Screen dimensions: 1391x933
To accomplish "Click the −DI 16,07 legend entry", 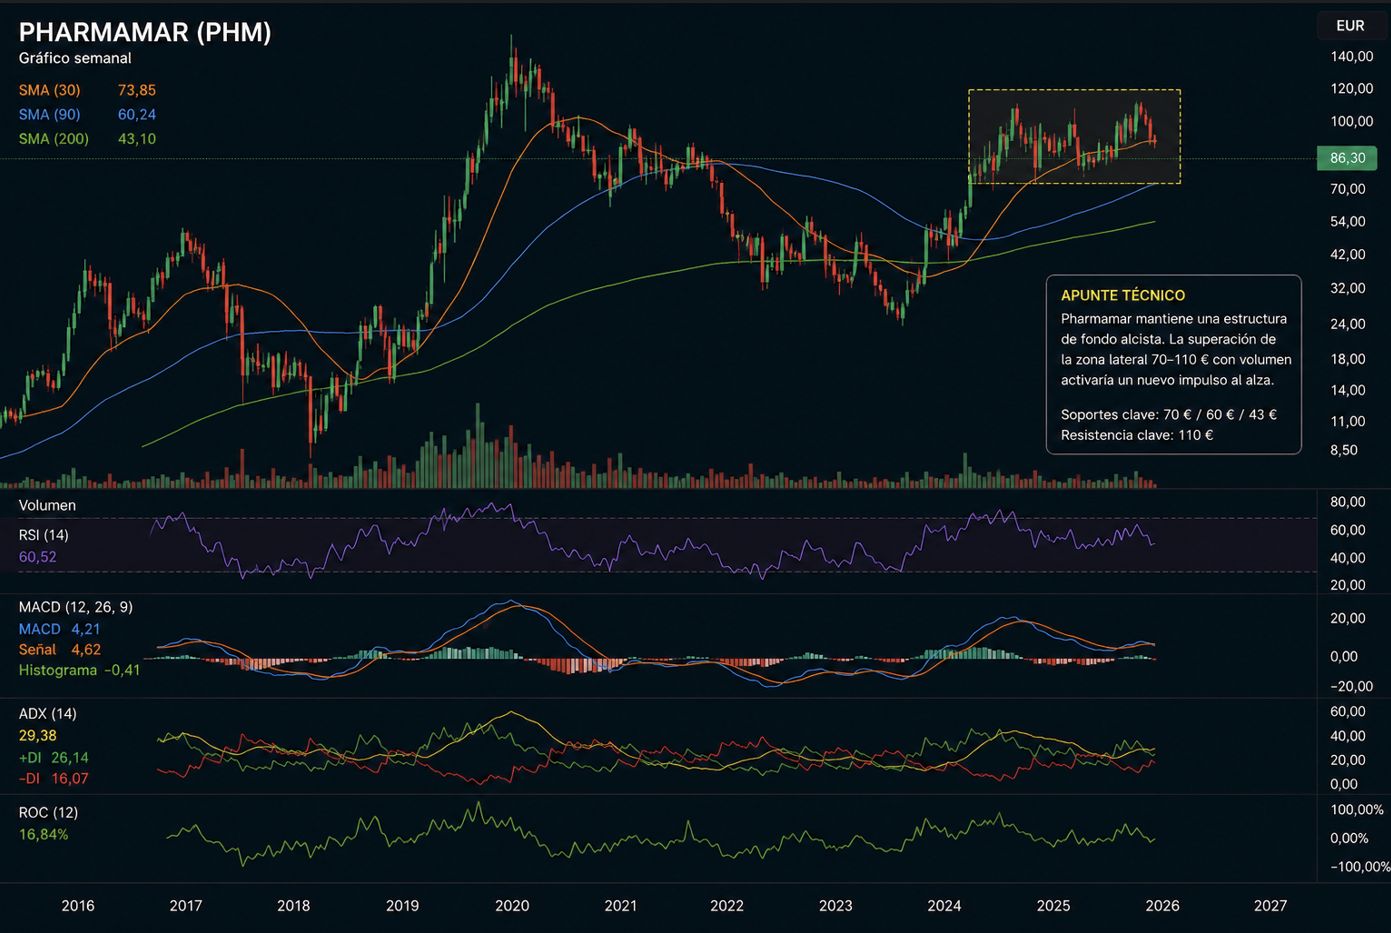I will (54, 779).
